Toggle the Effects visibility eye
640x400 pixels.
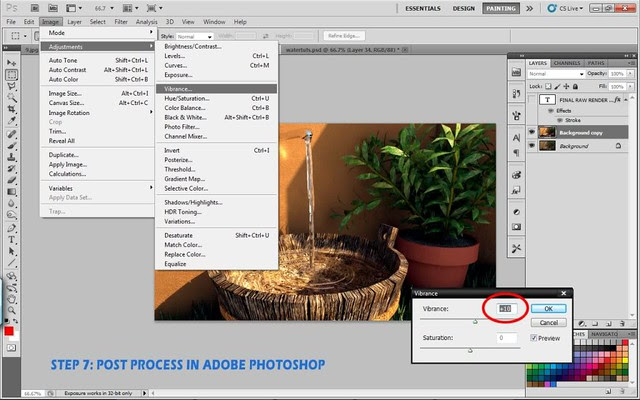tap(551, 111)
